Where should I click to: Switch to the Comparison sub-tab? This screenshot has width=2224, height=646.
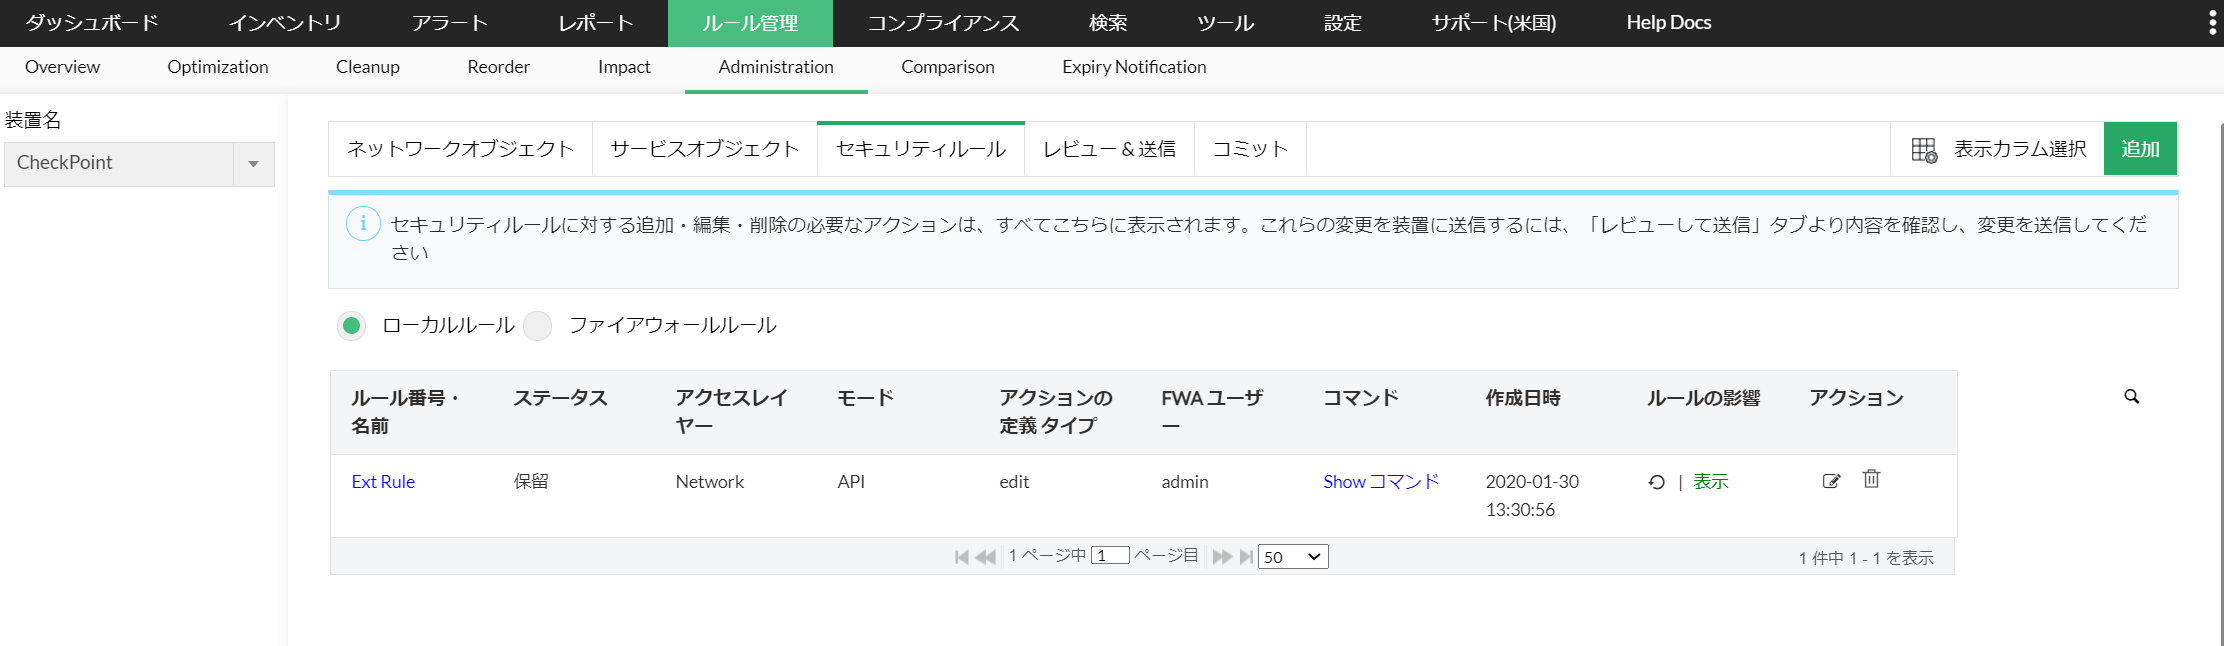coord(948,67)
